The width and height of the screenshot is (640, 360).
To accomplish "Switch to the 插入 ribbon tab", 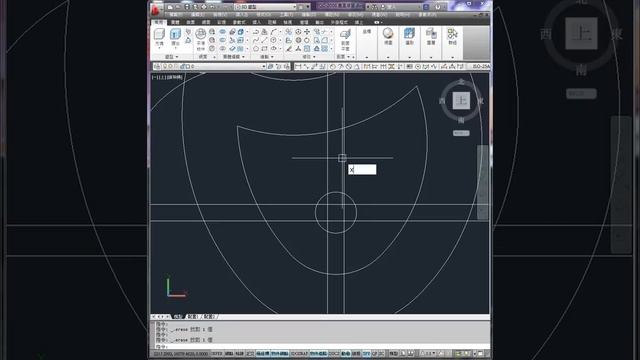I will (257, 22).
